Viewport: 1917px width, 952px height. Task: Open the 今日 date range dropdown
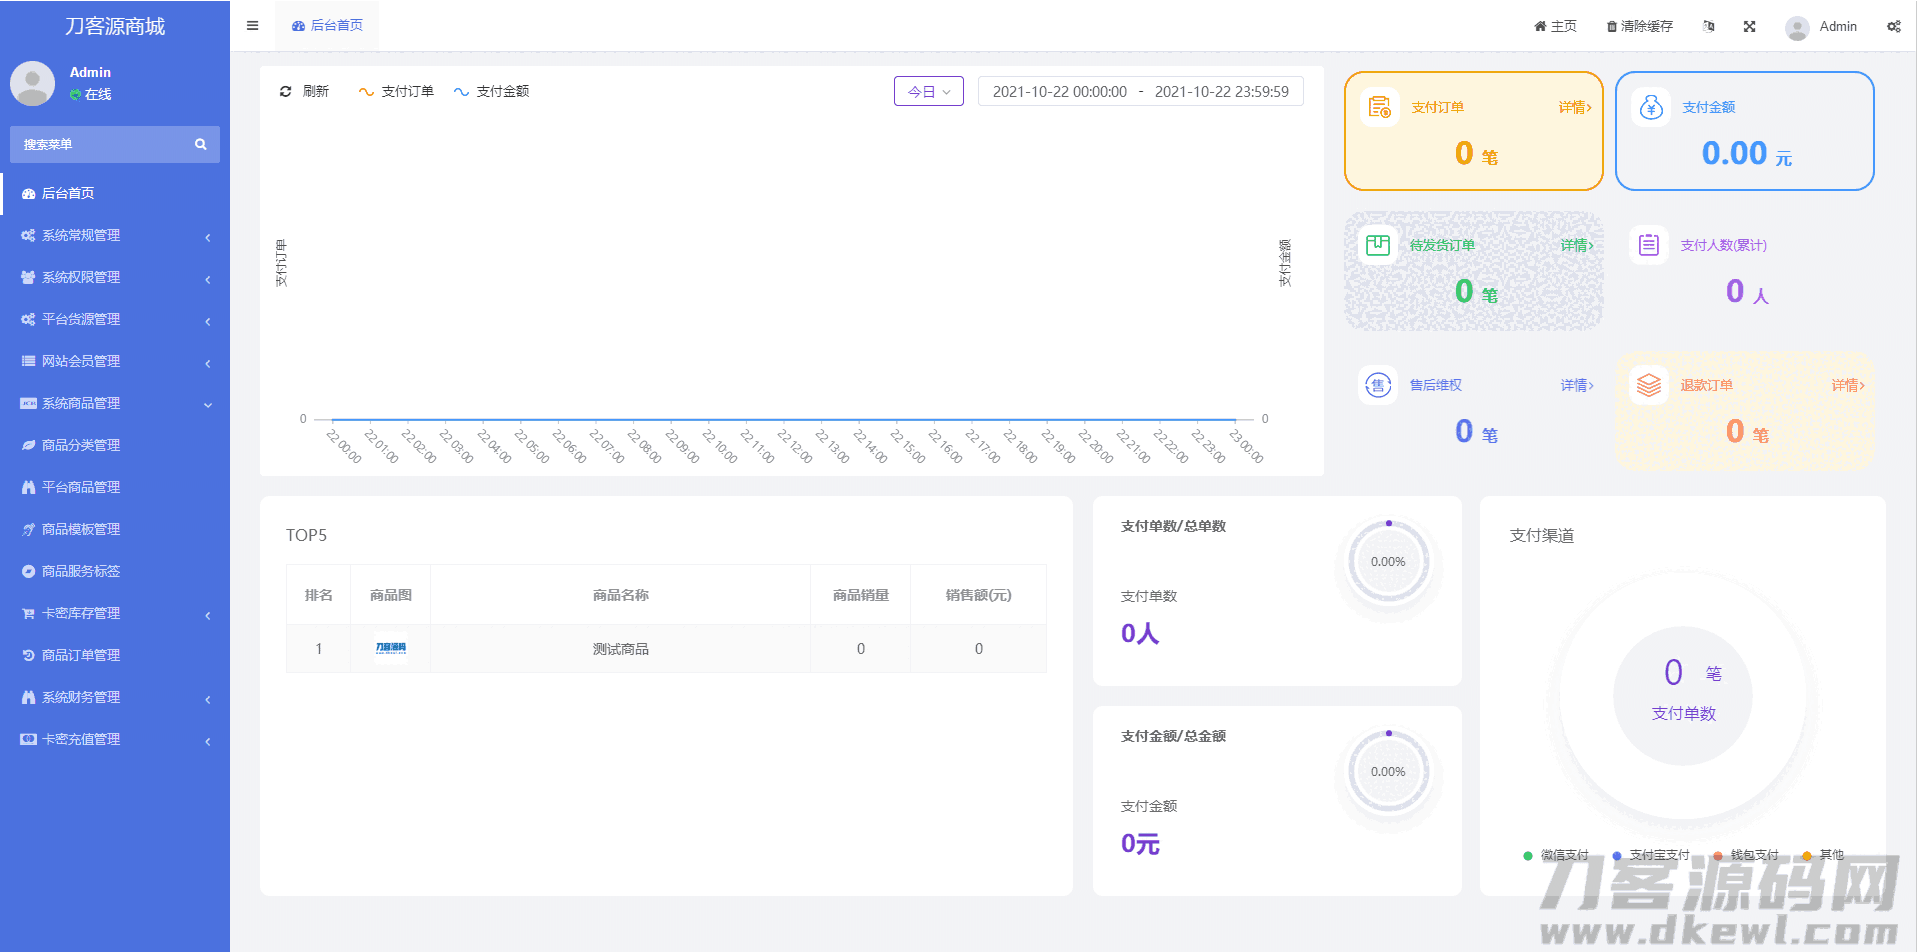(928, 91)
